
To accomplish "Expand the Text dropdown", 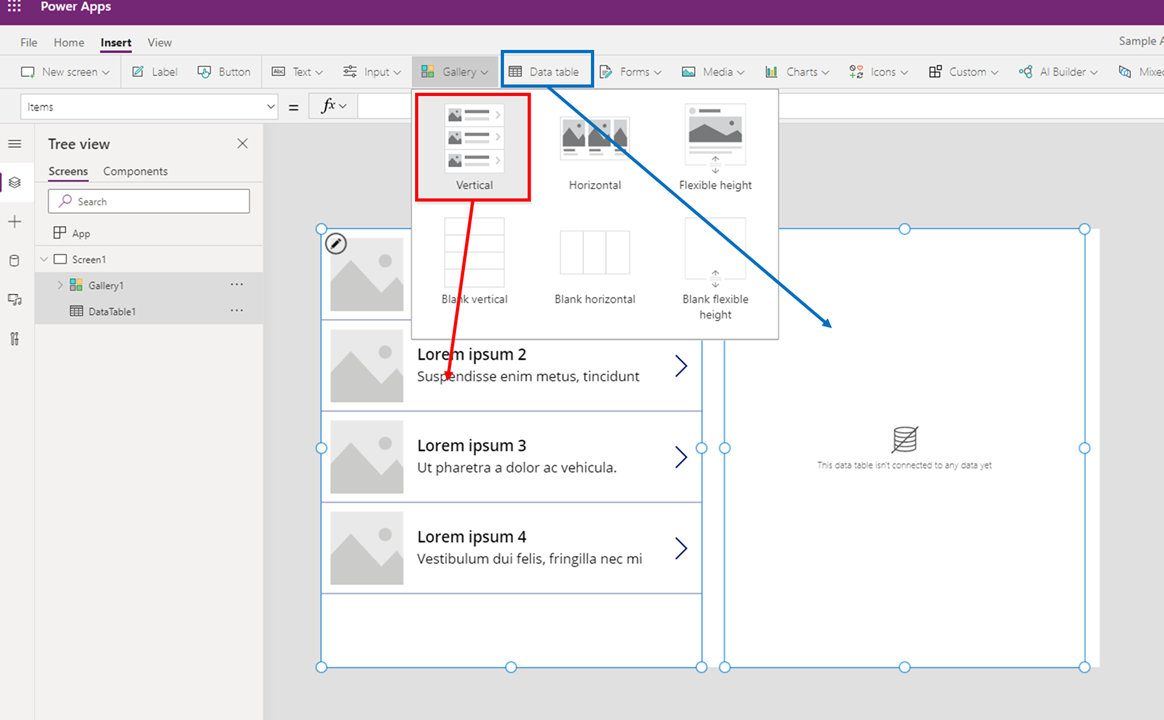I will coord(297,72).
